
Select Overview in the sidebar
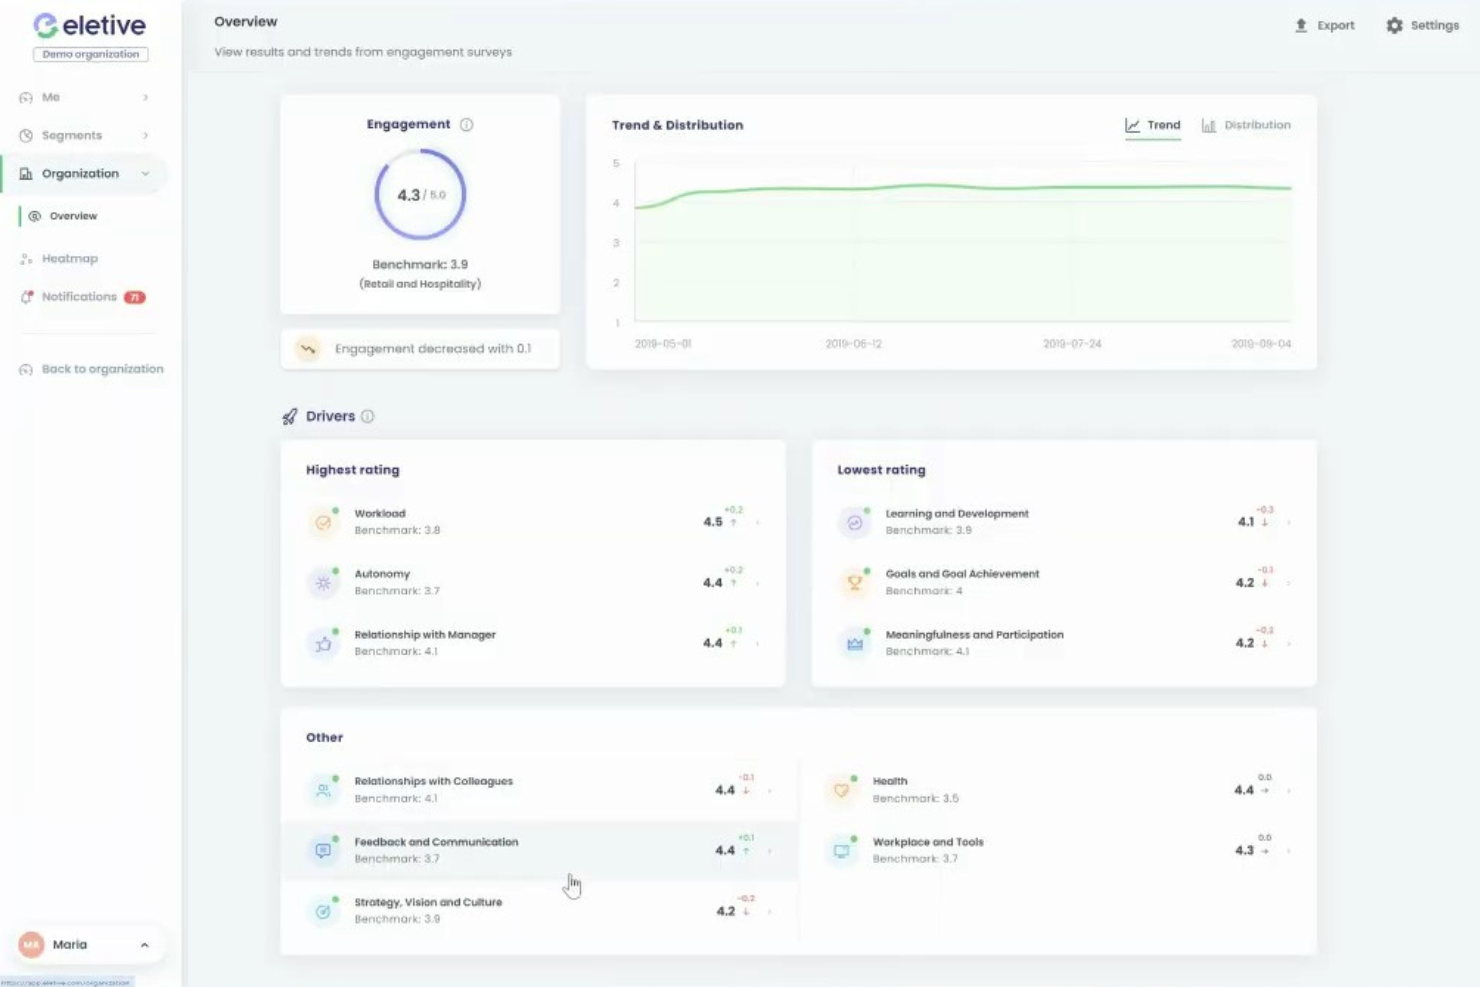(x=73, y=216)
